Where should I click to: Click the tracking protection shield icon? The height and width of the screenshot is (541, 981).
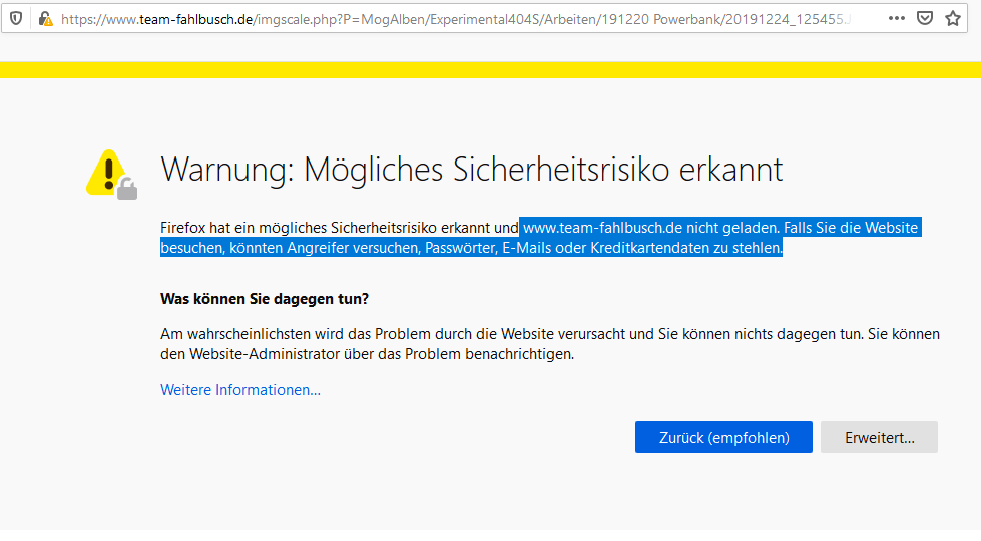(x=17, y=18)
